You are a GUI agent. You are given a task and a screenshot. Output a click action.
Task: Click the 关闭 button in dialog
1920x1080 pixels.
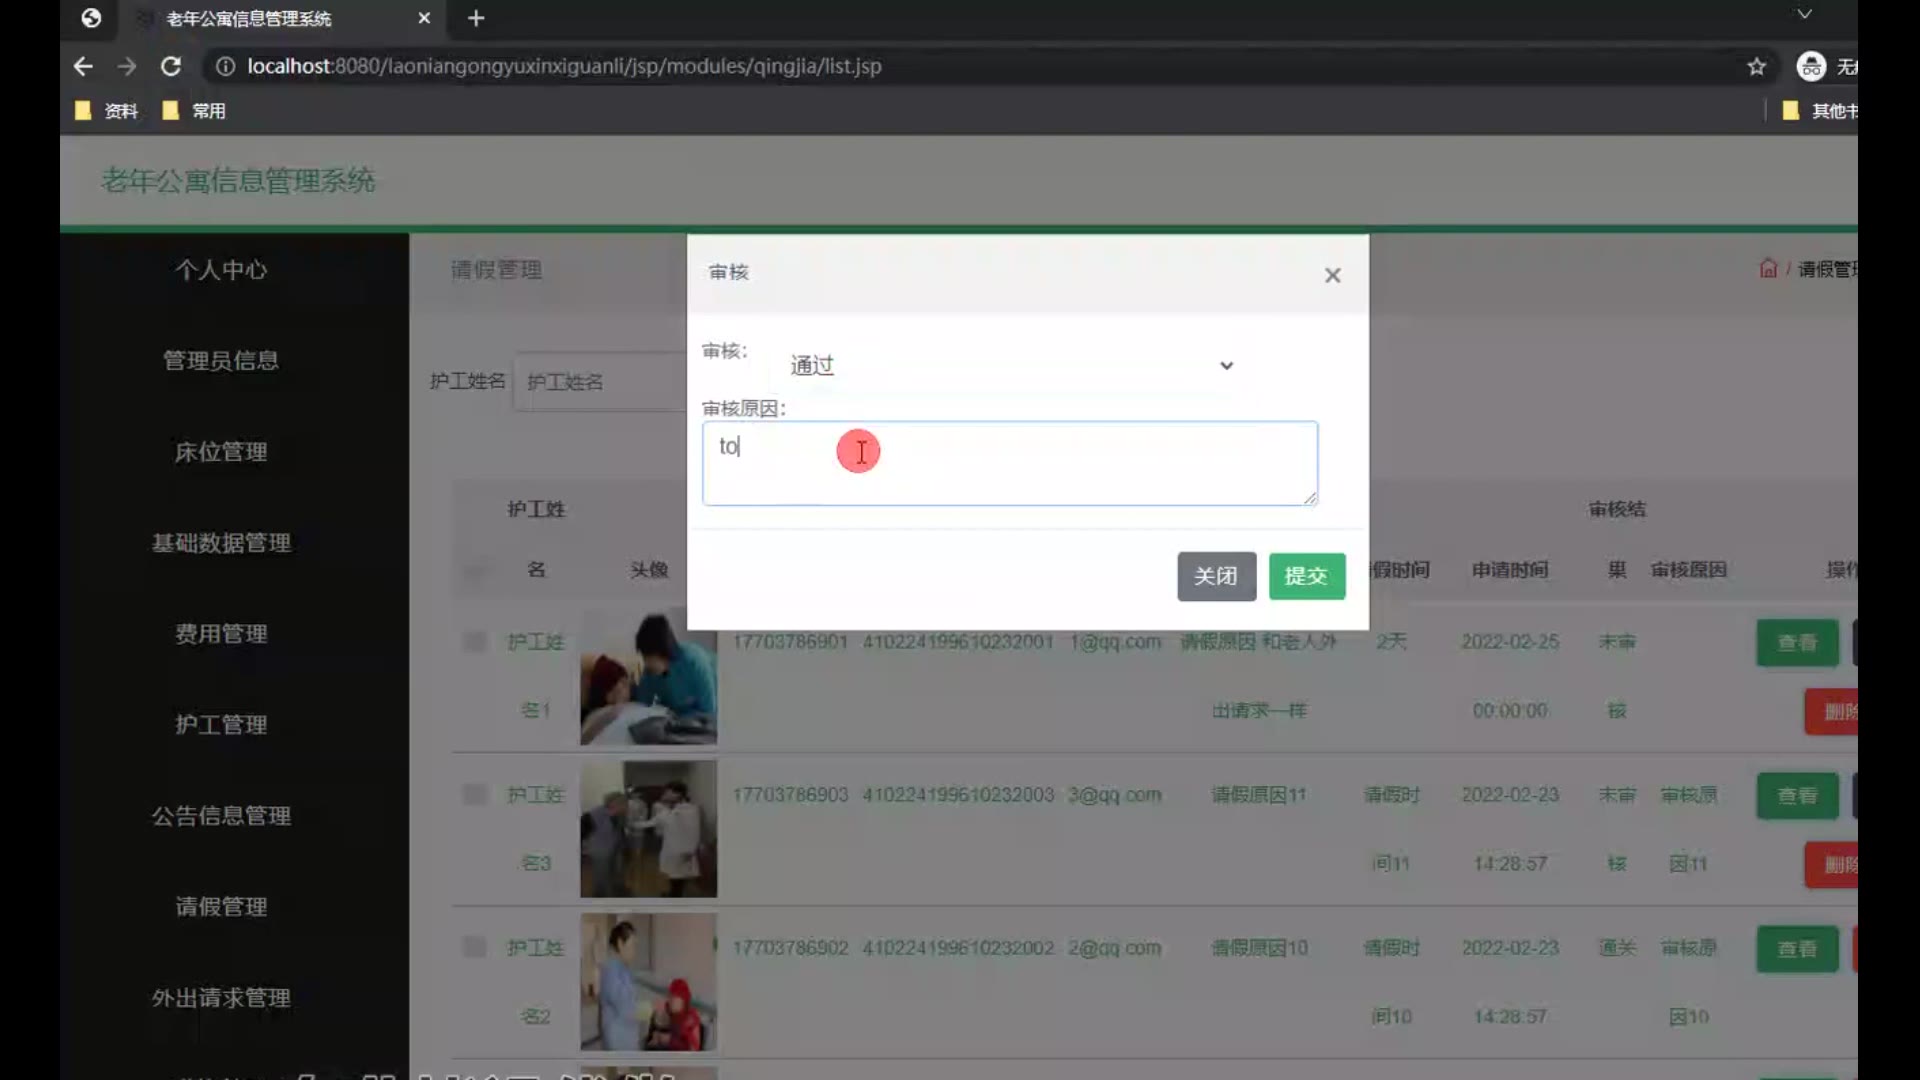click(x=1216, y=576)
